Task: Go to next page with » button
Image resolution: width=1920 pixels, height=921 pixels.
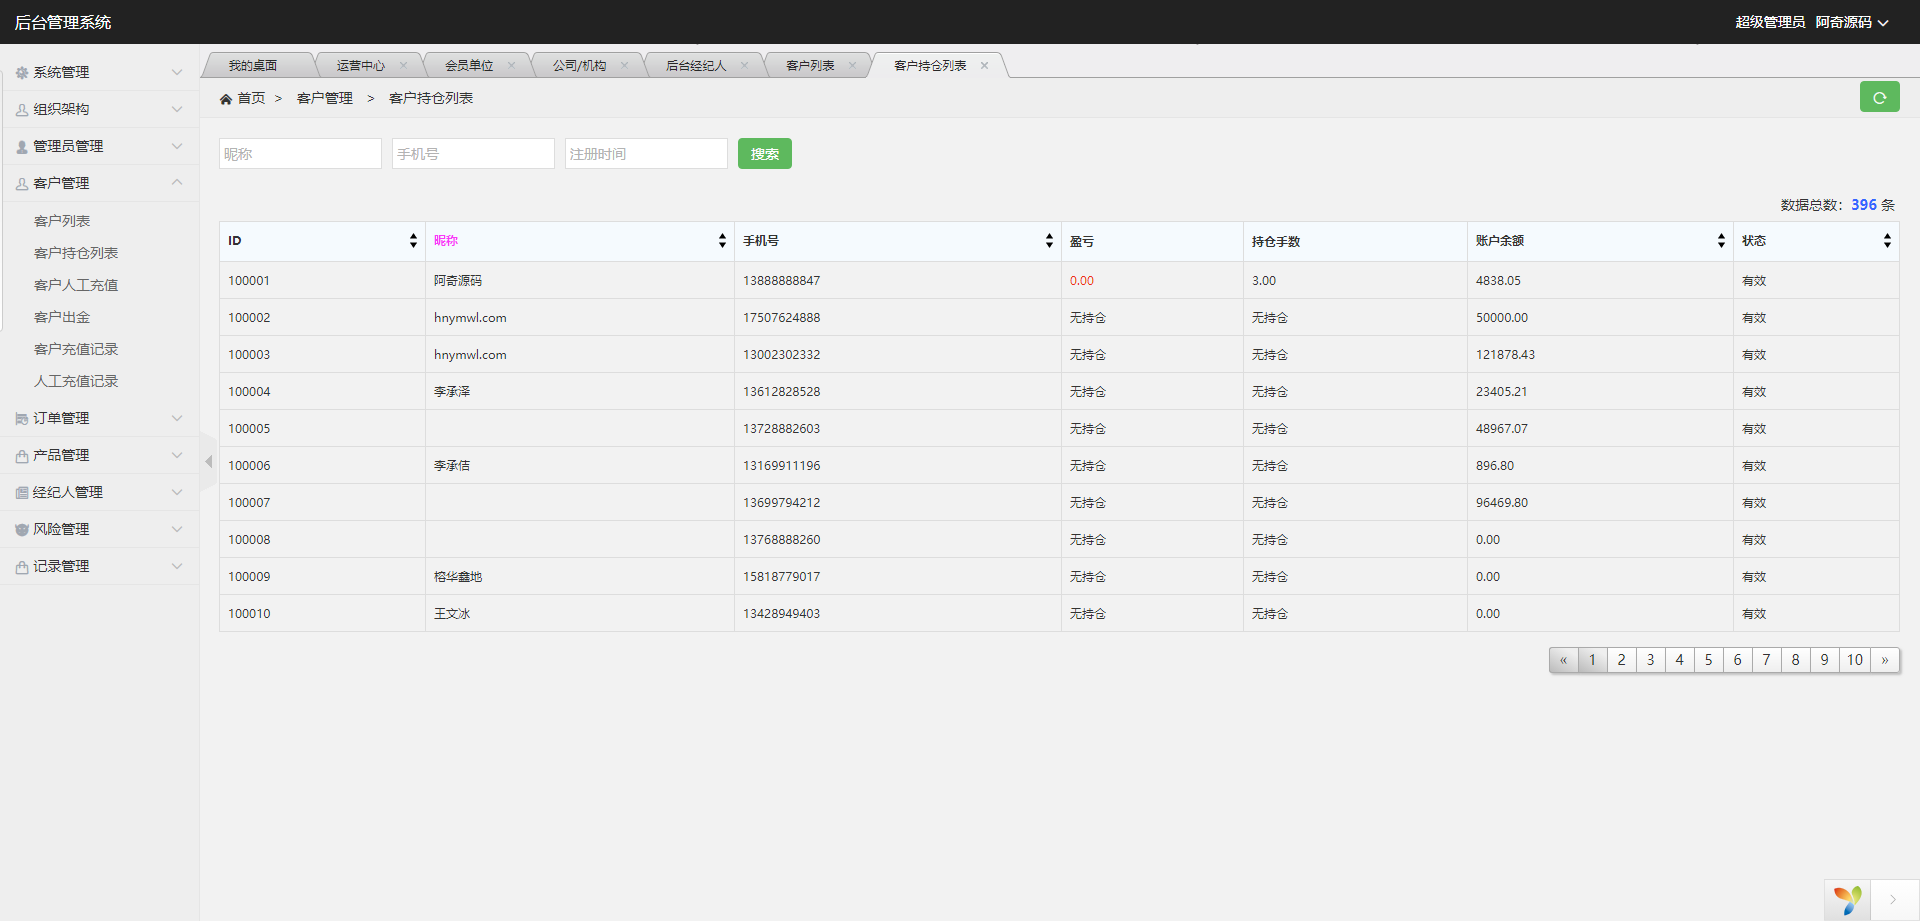Action: click(x=1884, y=660)
